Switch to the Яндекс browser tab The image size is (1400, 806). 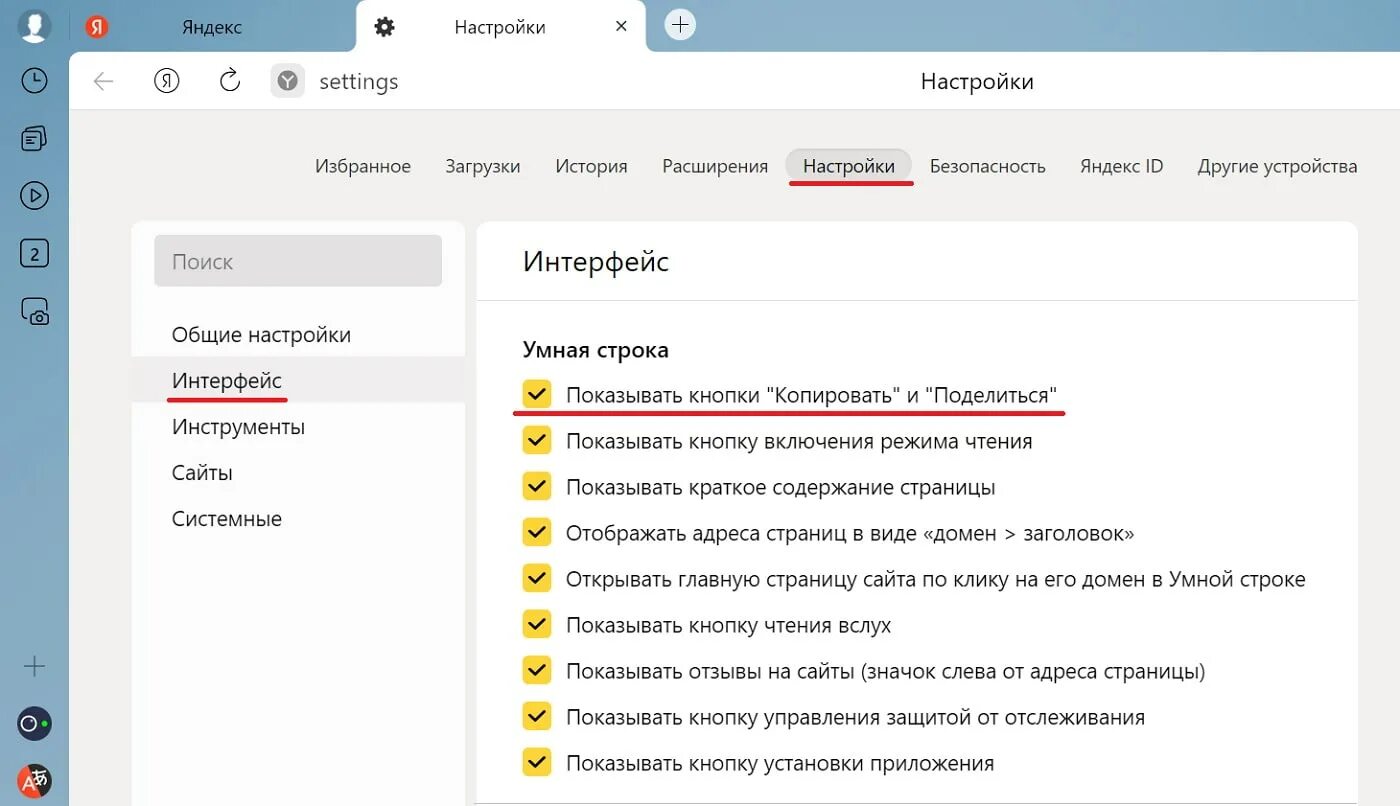click(x=212, y=27)
